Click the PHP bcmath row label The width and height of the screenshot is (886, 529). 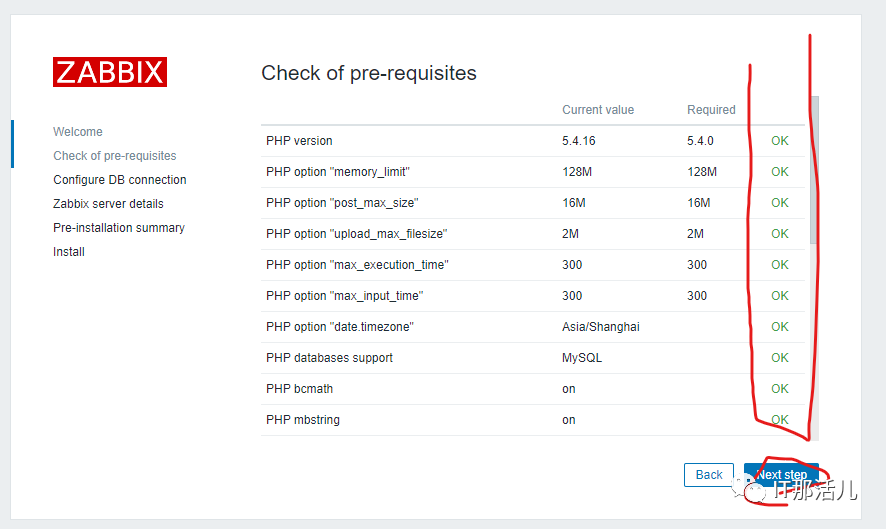(299, 389)
